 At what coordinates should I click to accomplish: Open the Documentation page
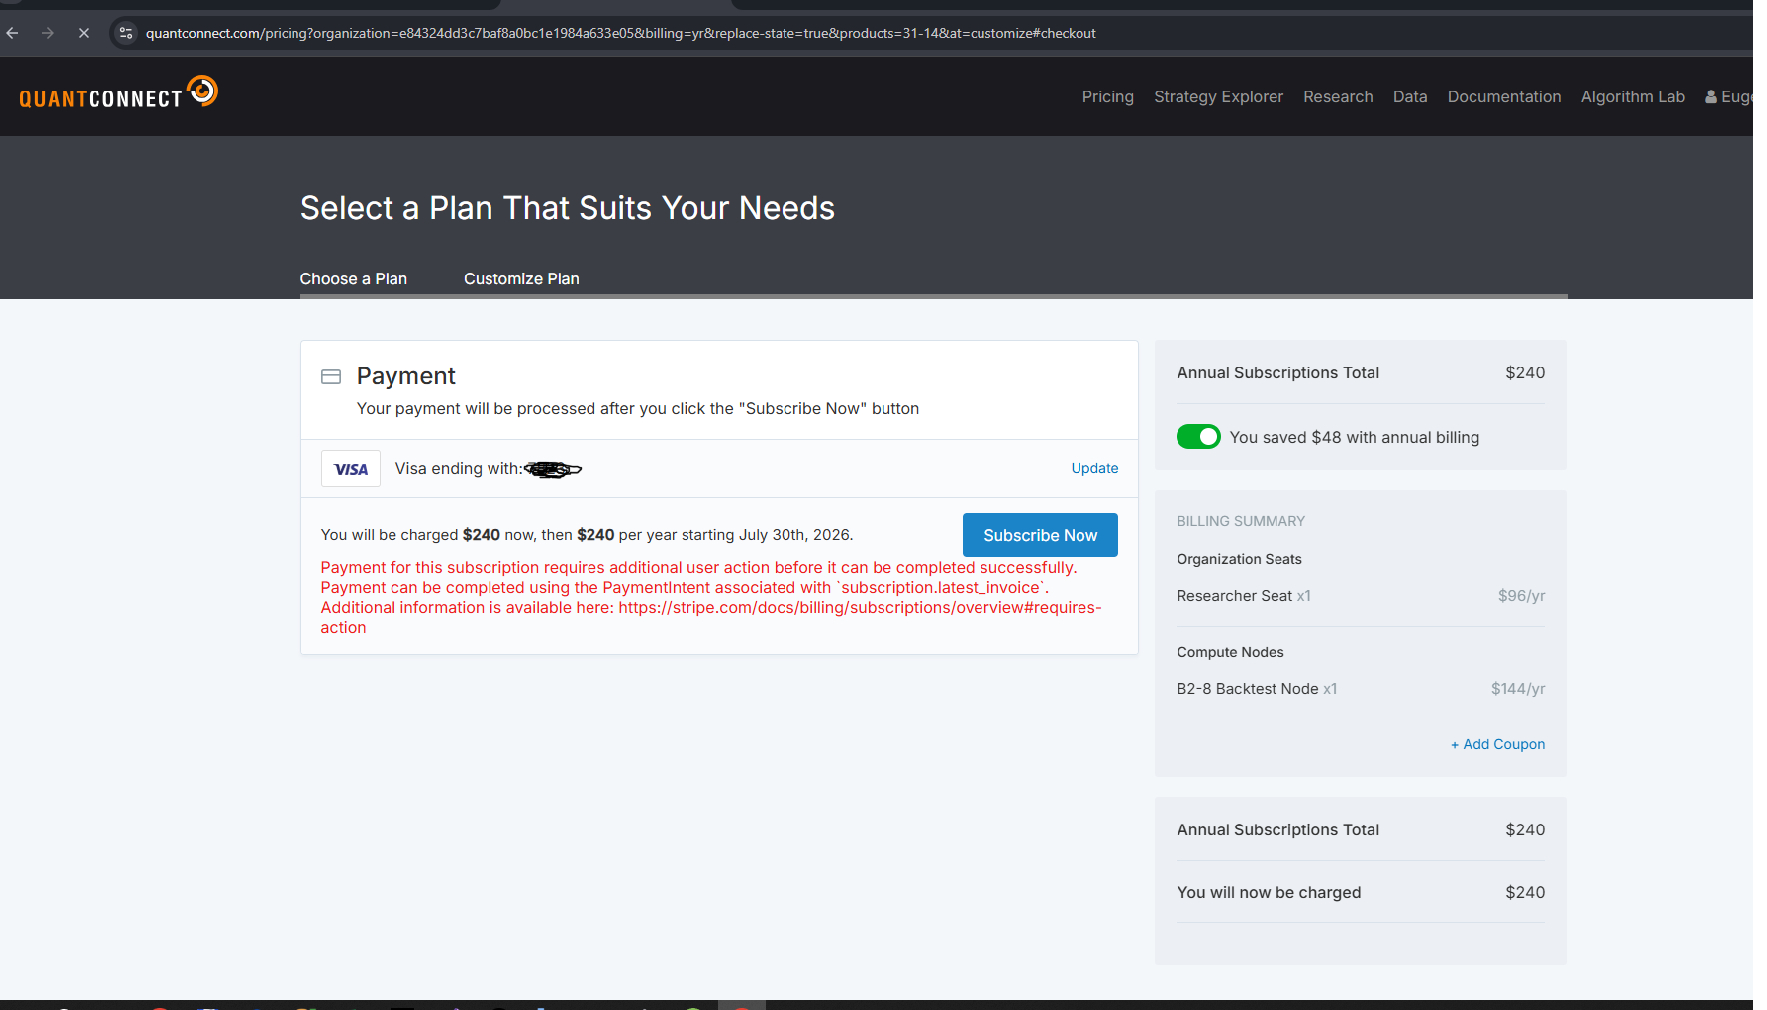click(1504, 97)
